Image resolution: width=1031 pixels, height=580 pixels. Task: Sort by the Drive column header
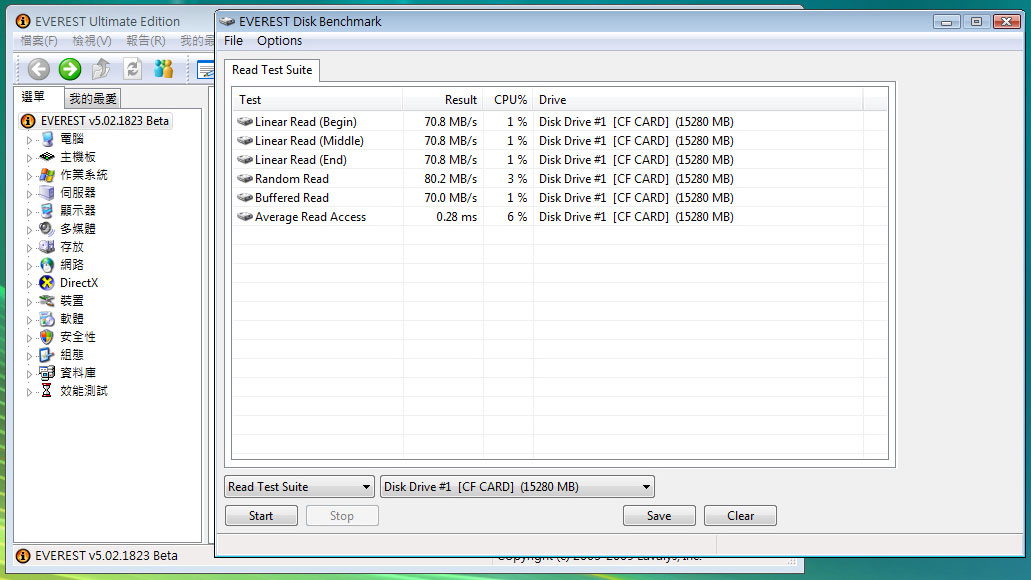(698, 100)
